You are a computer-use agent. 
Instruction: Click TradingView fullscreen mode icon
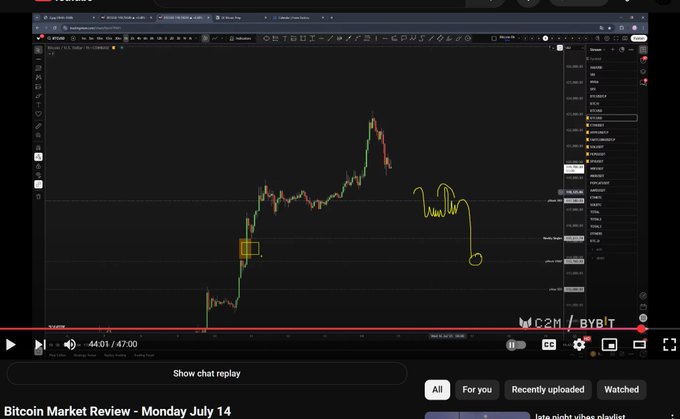pos(616,38)
